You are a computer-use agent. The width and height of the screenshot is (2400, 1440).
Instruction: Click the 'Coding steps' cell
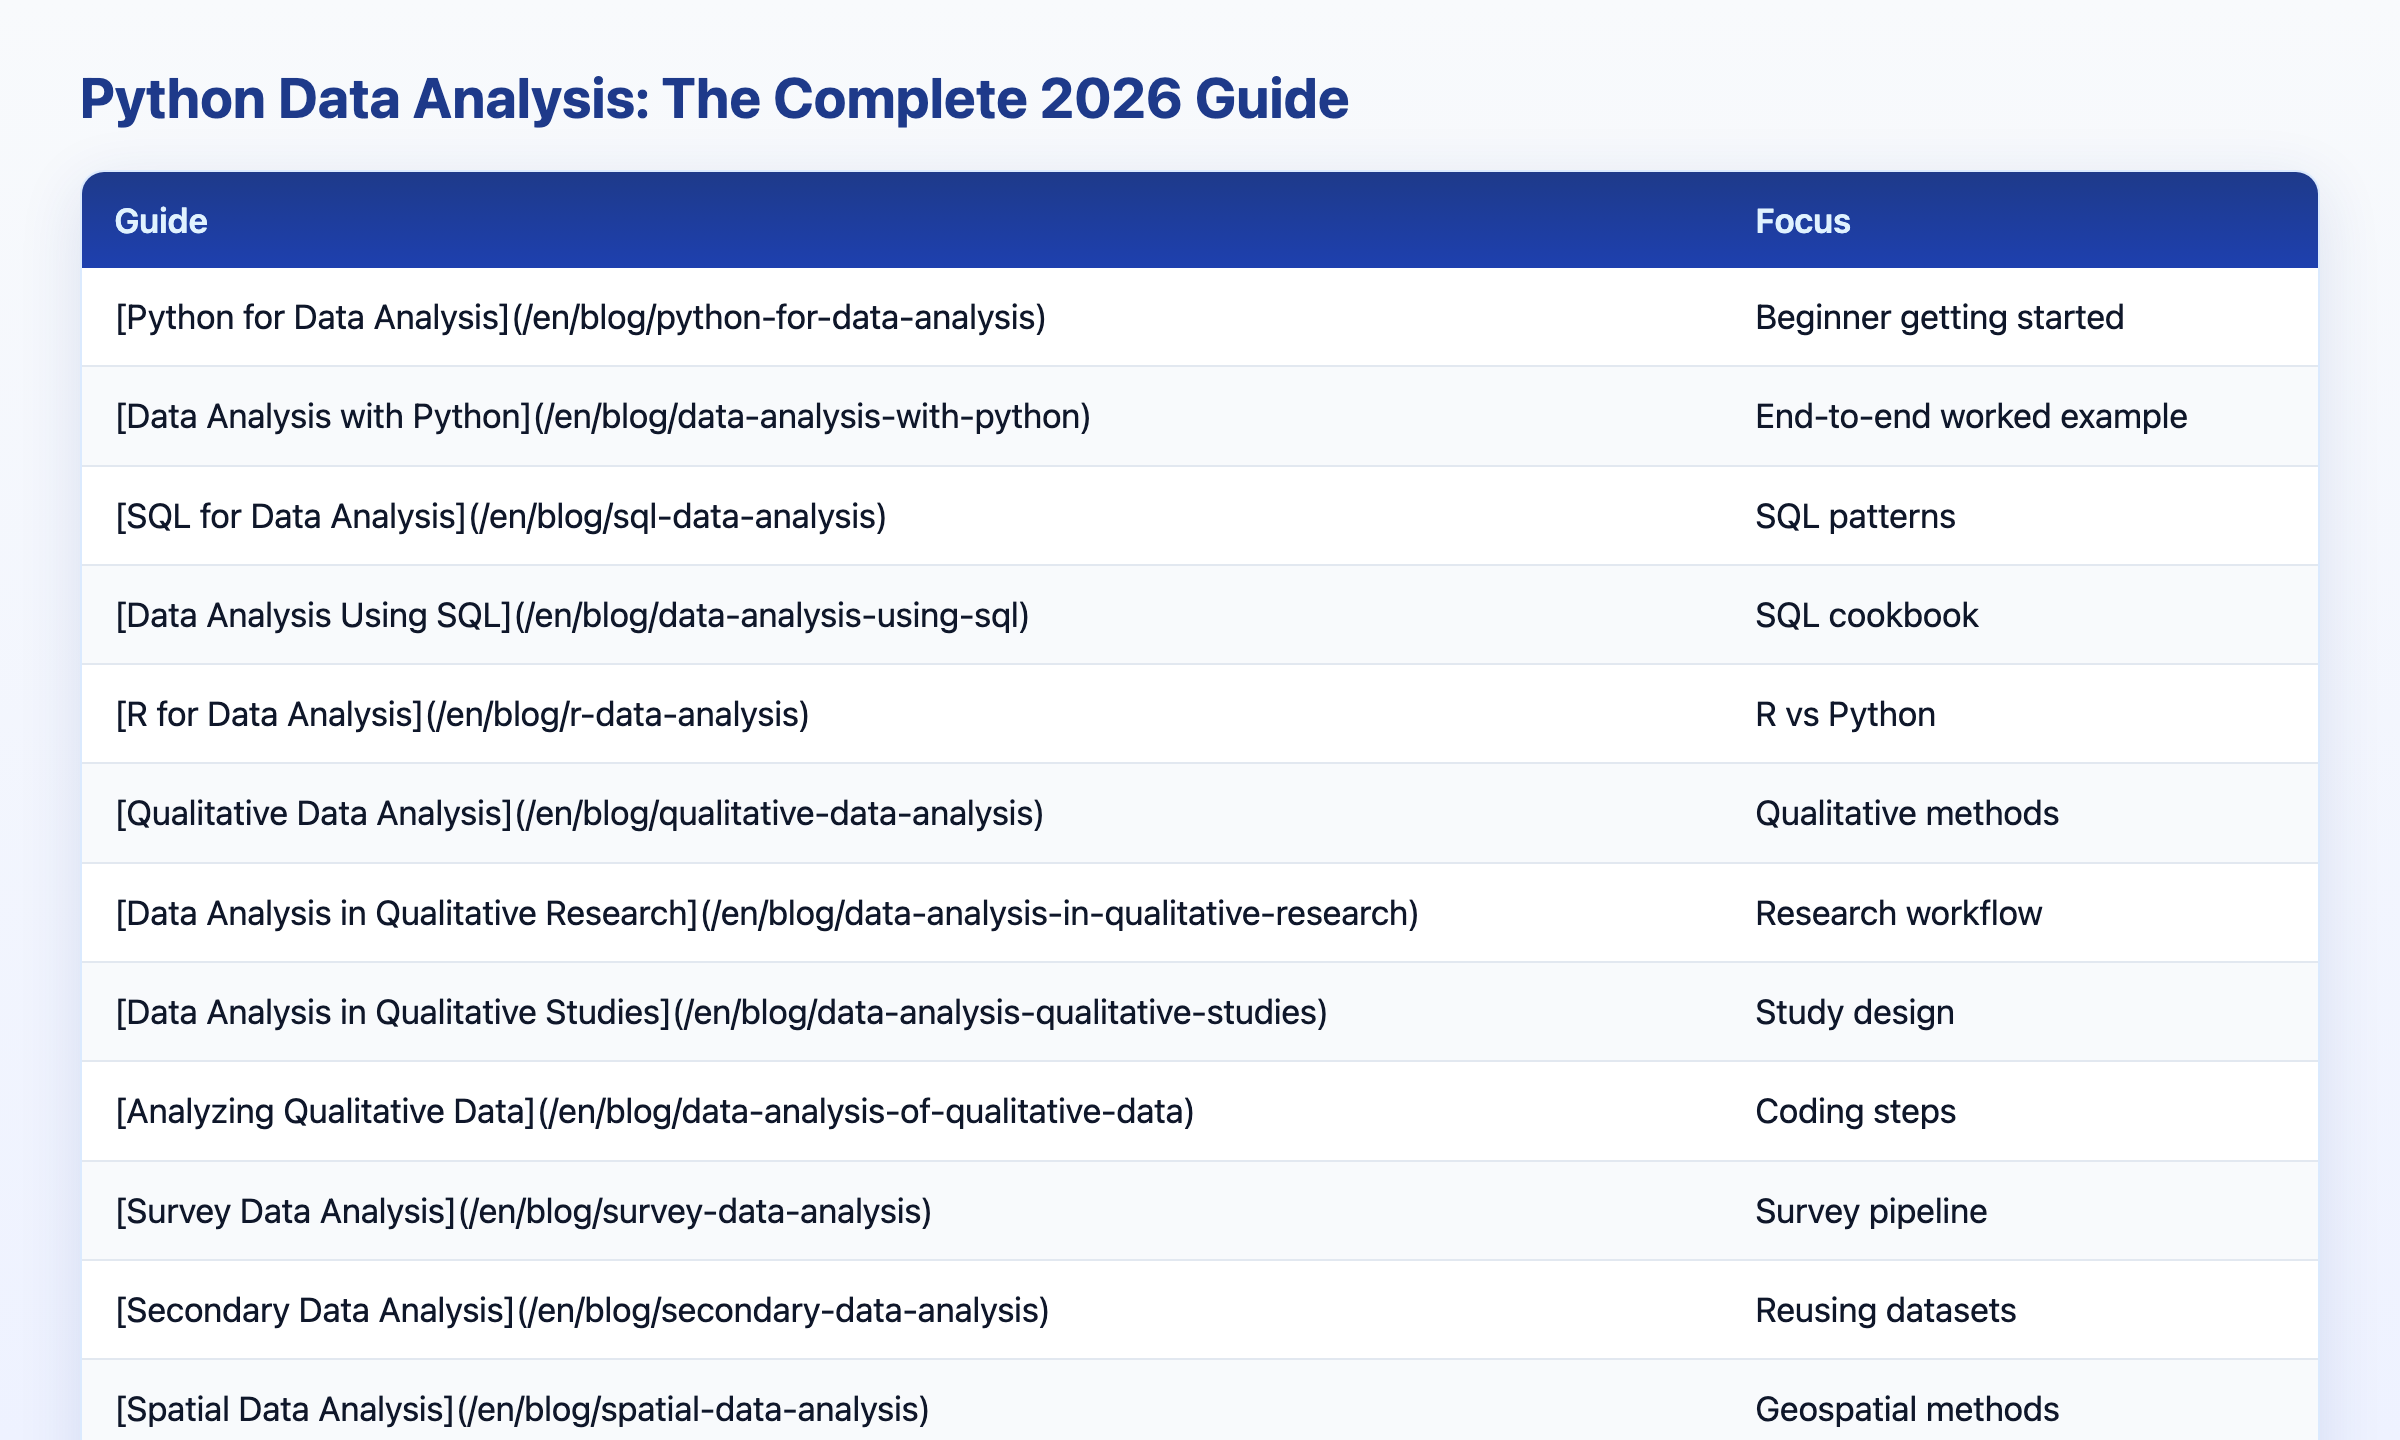1855,1111
